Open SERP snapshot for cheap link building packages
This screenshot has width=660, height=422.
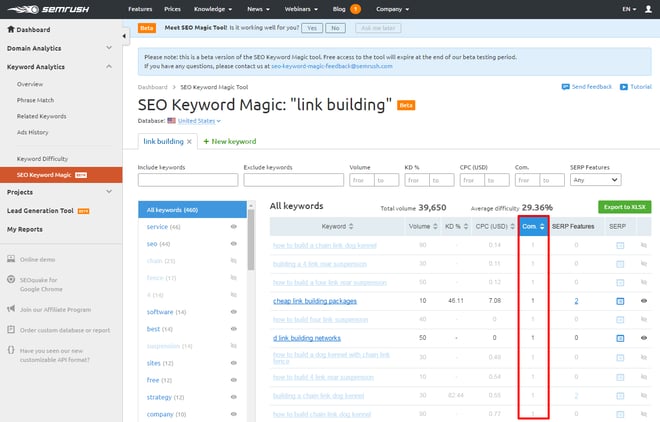[x=620, y=301]
